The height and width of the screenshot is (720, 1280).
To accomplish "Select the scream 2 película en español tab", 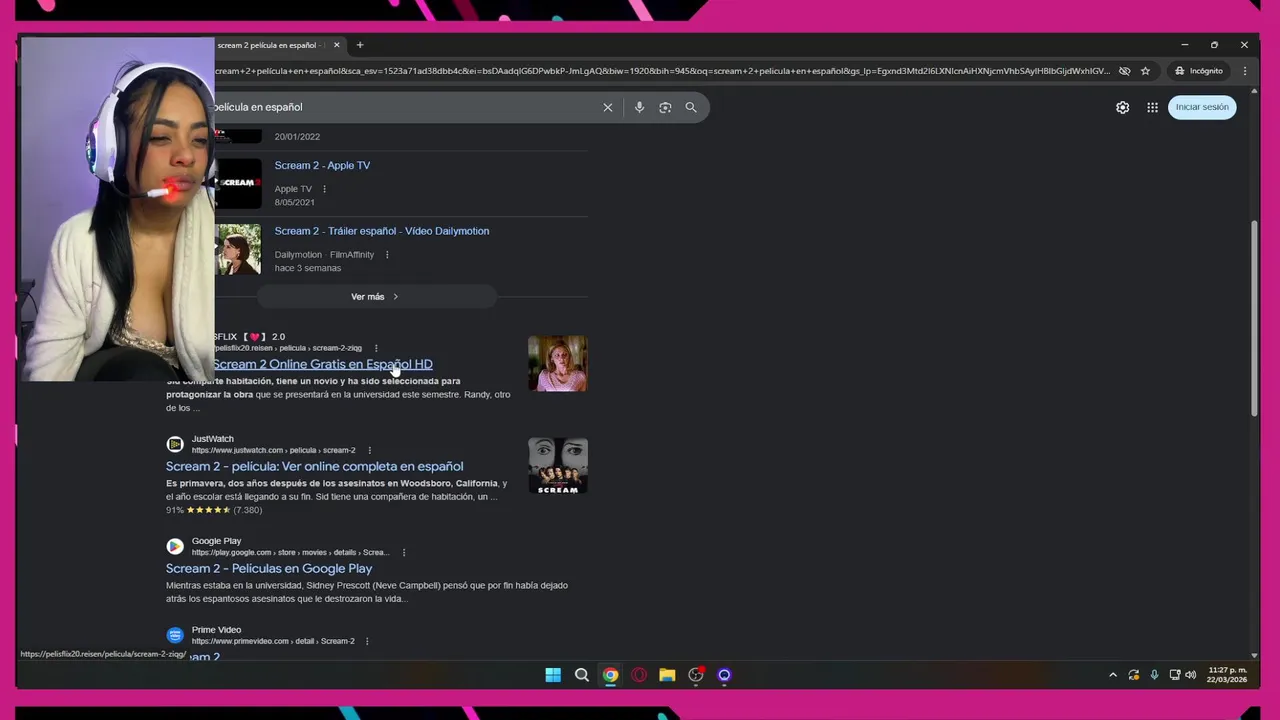I will [268, 45].
